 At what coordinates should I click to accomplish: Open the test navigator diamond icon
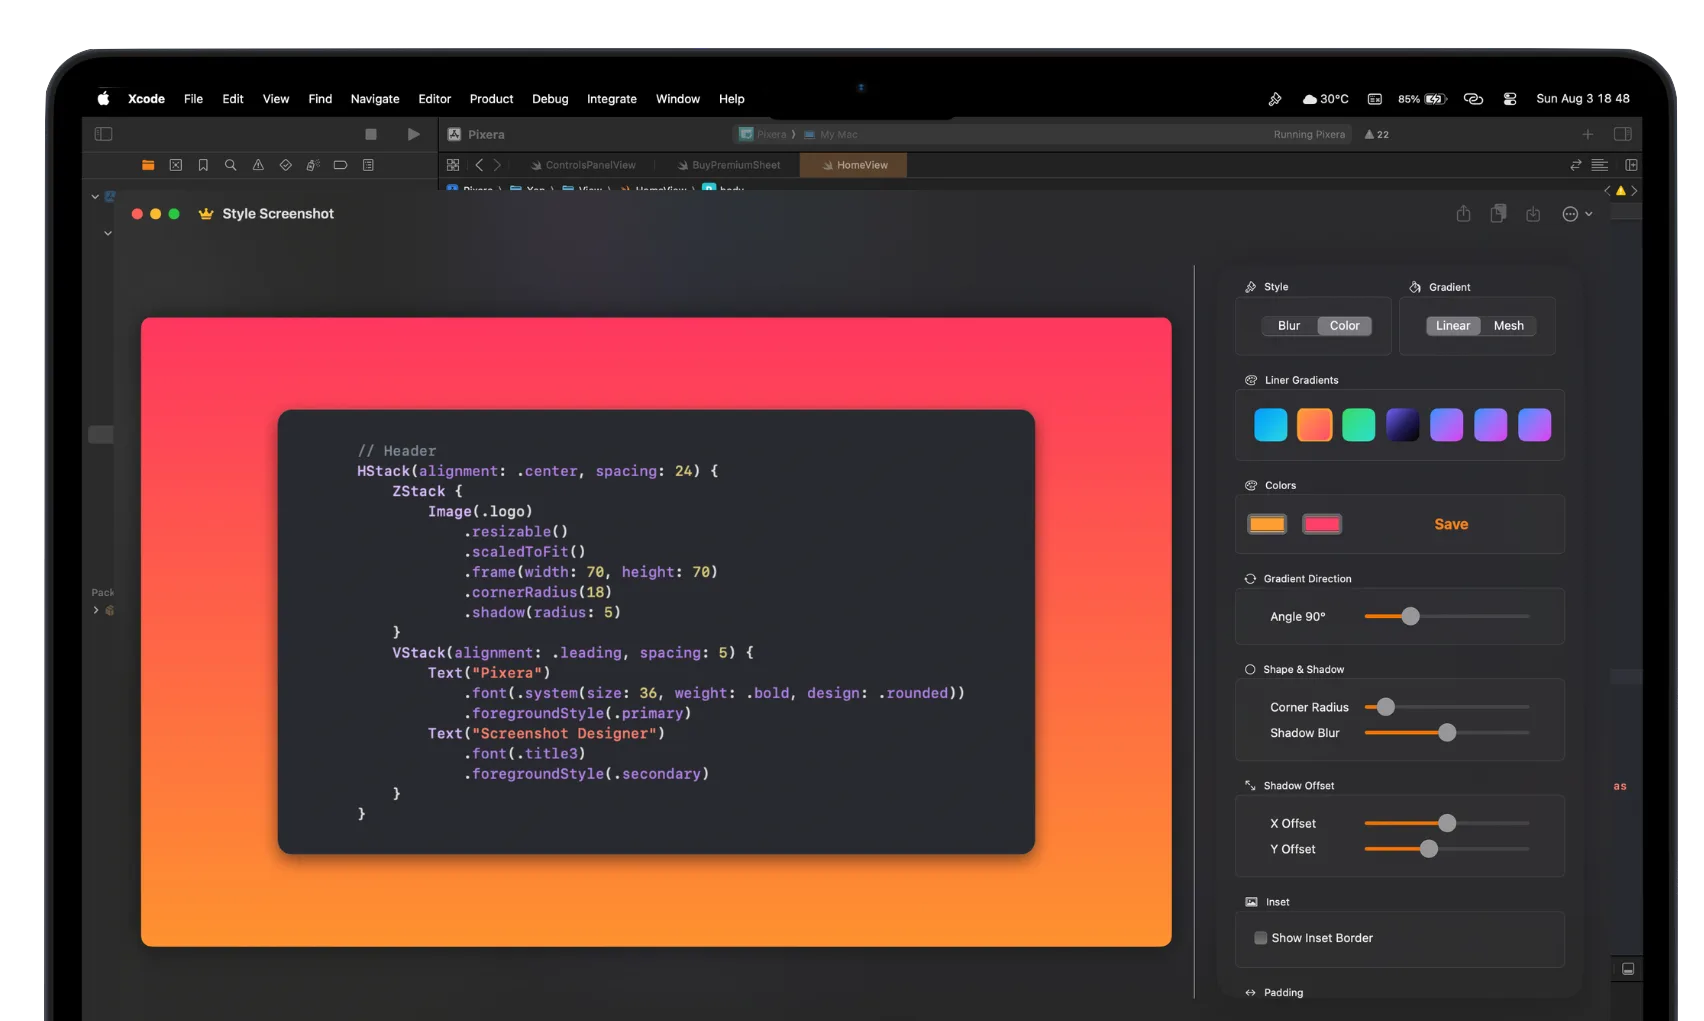(285, 164)
